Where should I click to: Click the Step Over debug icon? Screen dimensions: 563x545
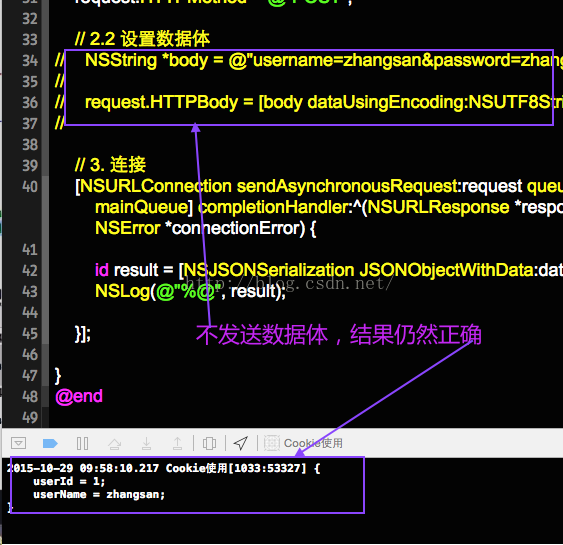[115, 444]
